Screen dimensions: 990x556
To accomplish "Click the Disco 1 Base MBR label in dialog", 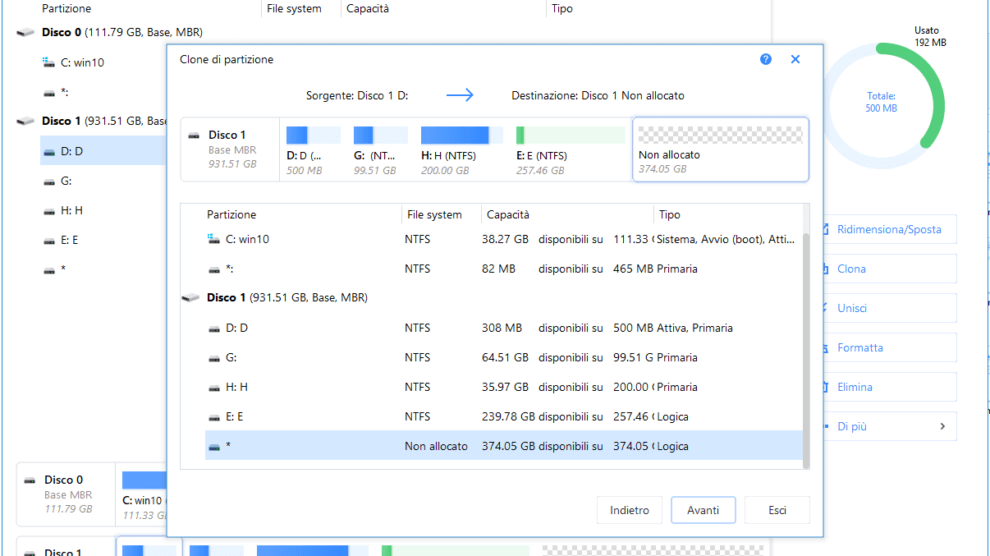I will click(232, 150).
